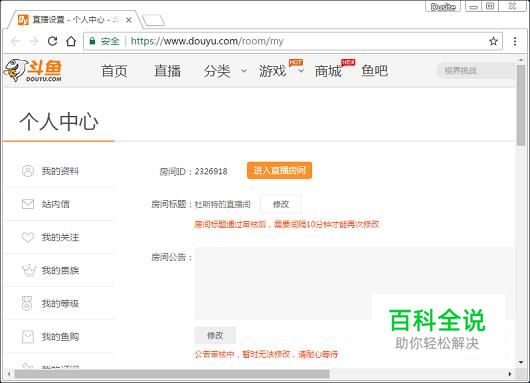Click the red room title warning text
The width and height of the screenshot is (530, 383).
(287, 224)
